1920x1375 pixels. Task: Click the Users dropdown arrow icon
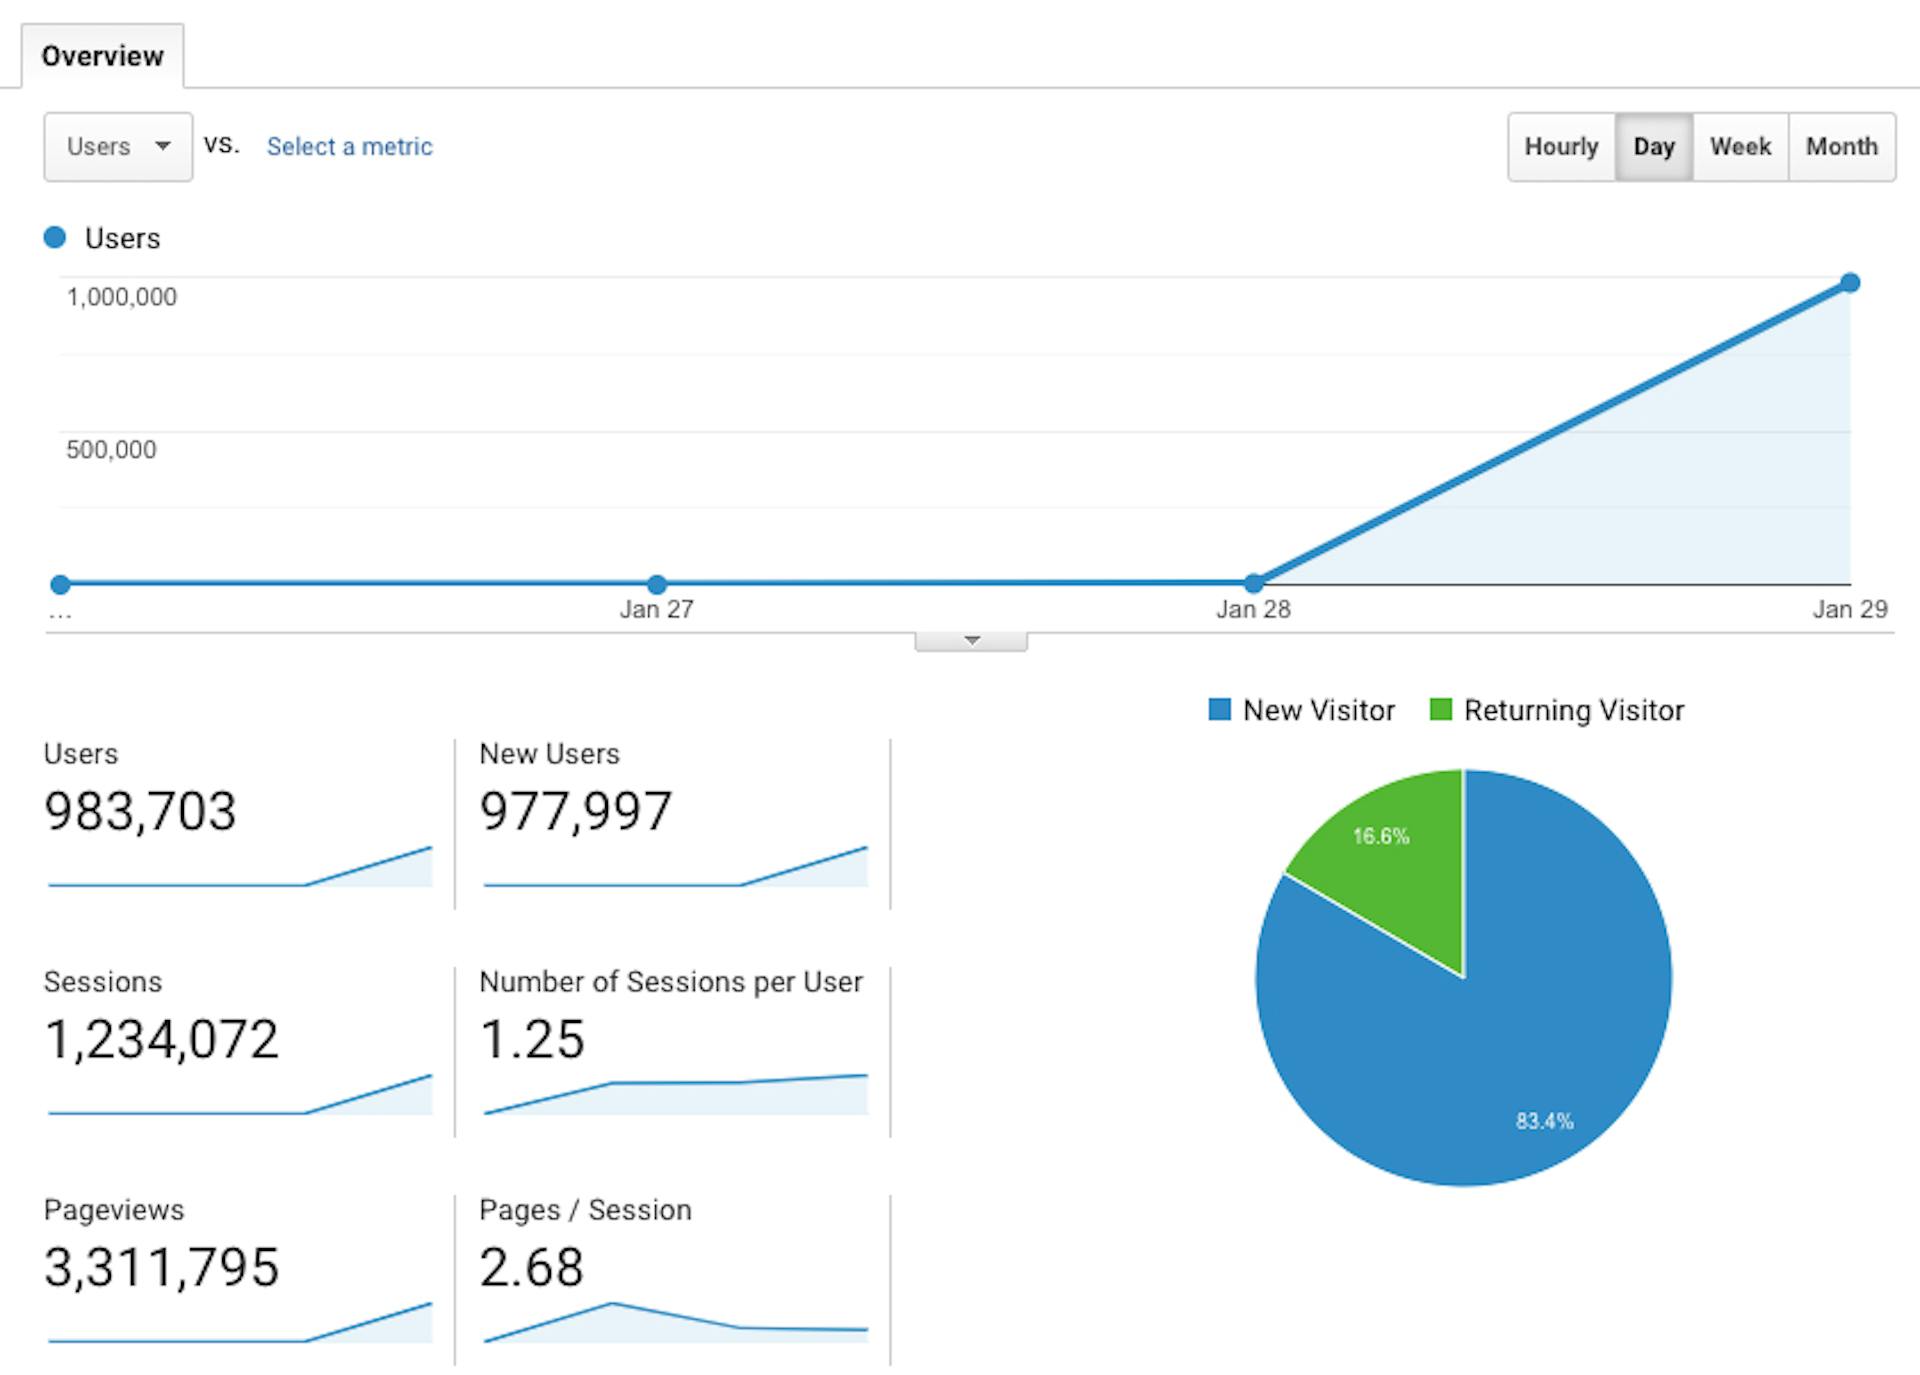[x=163, y=146]
